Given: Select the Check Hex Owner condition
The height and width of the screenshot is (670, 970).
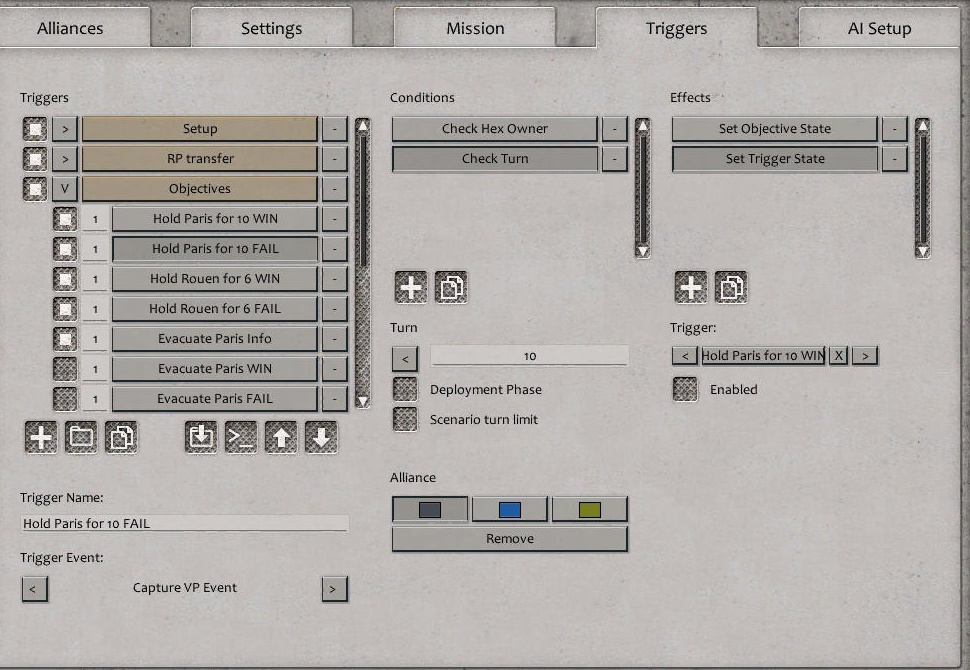Looking at the screenshot, I should [x=495, y=129].
